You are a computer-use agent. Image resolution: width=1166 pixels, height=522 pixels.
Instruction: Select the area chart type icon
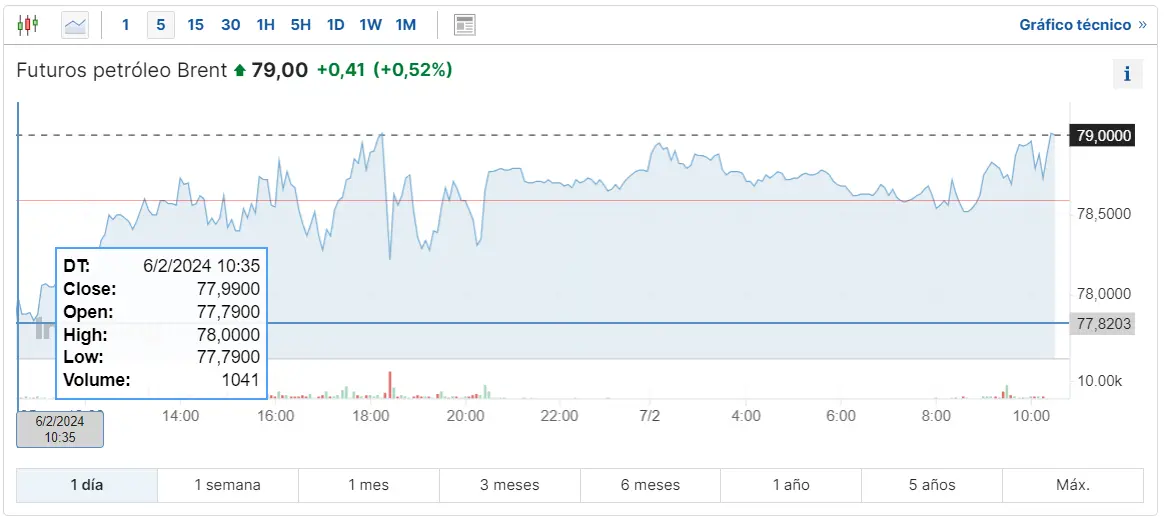coord(75,24)
